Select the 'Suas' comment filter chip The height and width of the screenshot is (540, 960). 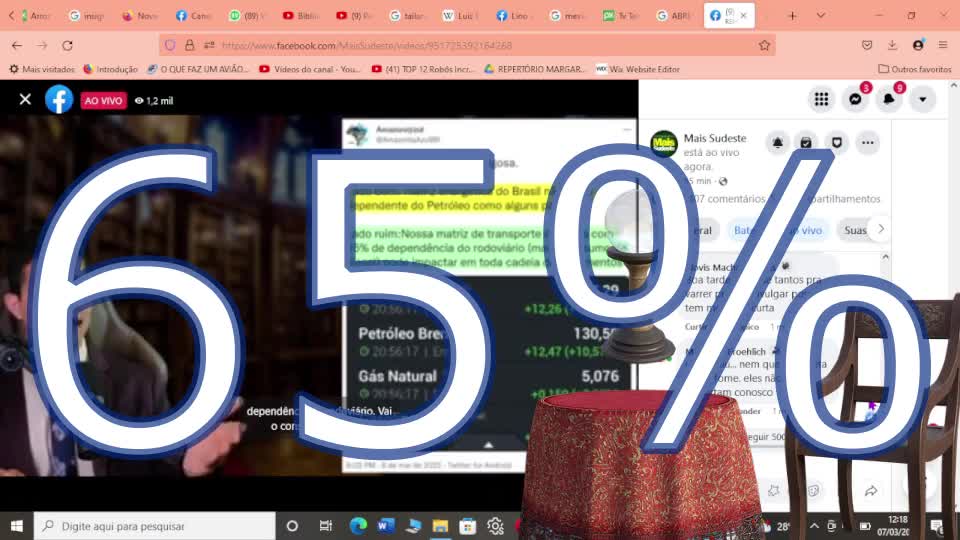coord(855,230)
